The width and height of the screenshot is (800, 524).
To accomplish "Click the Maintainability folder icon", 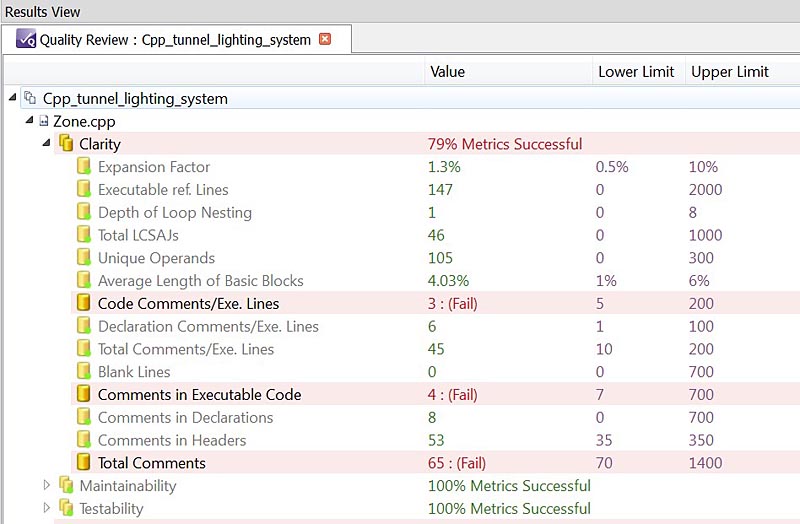I will click(66, 485).
